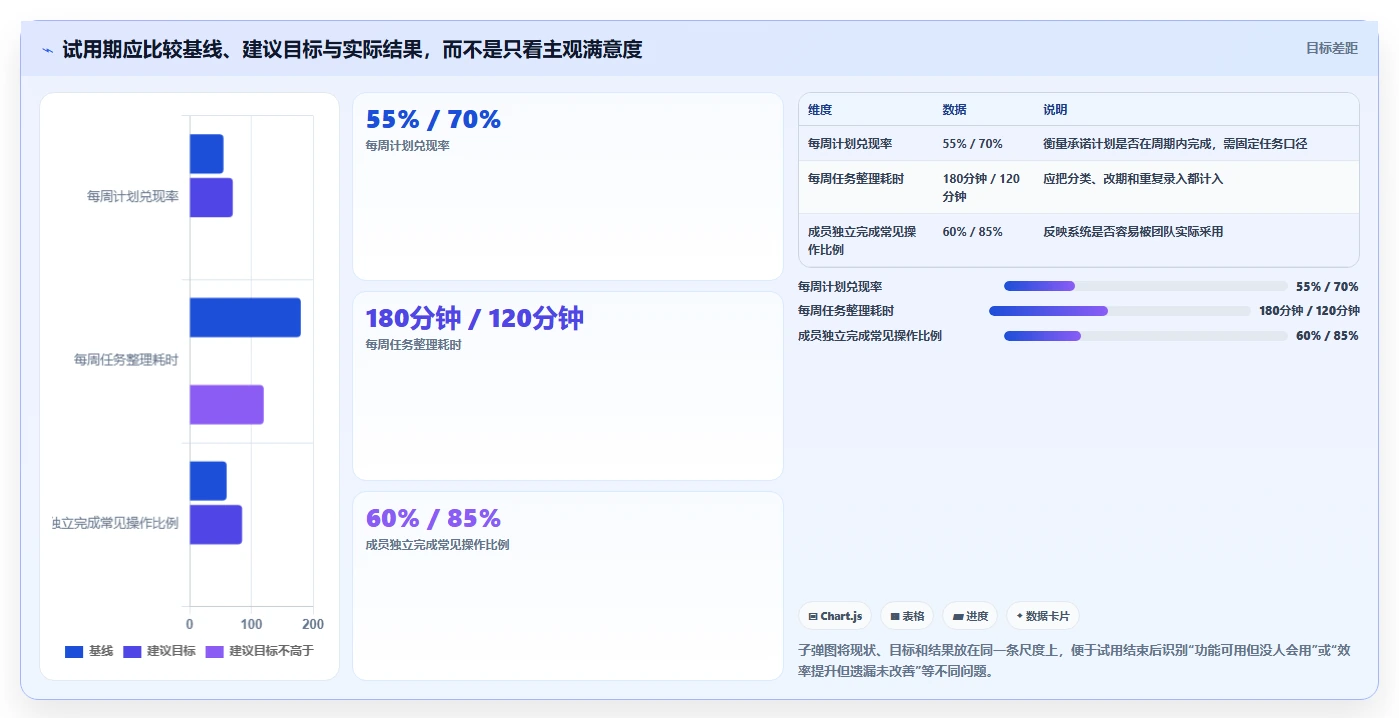The image size is (1399, 718).
Task: Toggle the 建议目标 legend color swatch
Action: click(132, 651)
